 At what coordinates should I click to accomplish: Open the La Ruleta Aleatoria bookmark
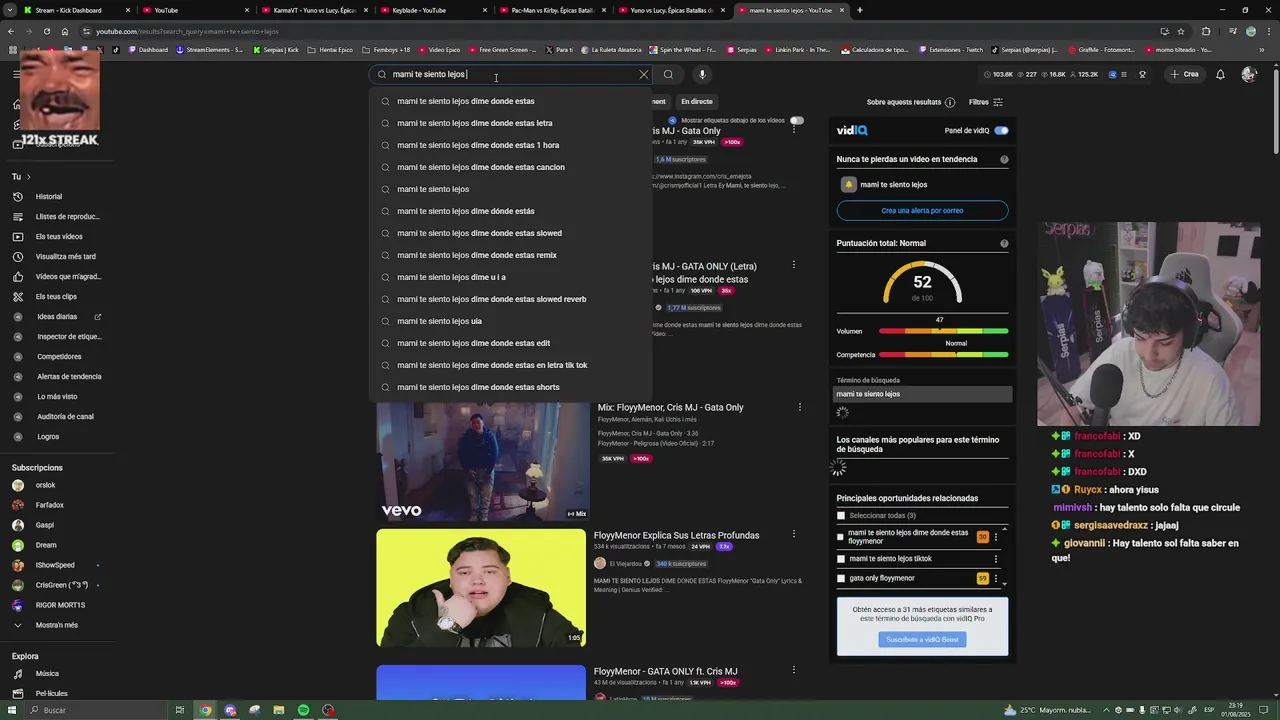click(611, 49)
